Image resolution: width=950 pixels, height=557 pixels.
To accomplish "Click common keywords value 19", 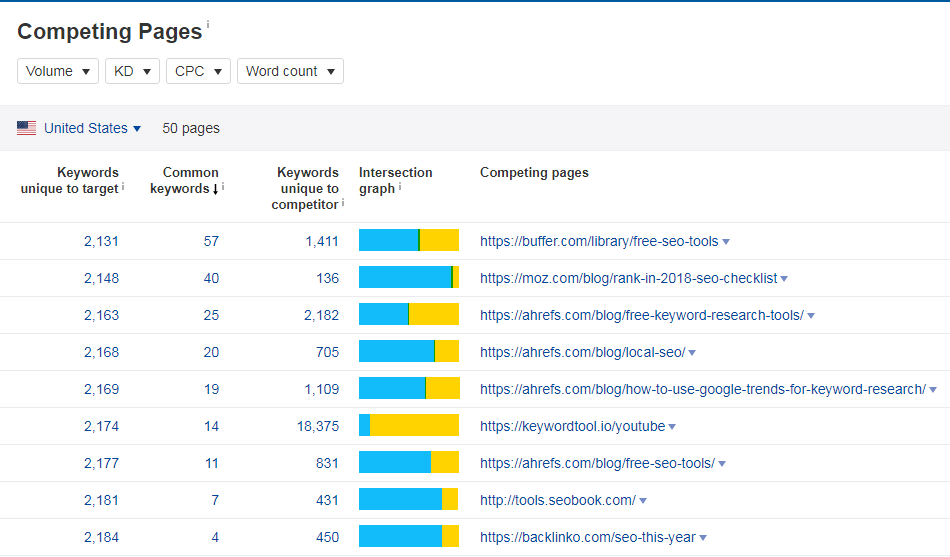I will tap(211, 389).
